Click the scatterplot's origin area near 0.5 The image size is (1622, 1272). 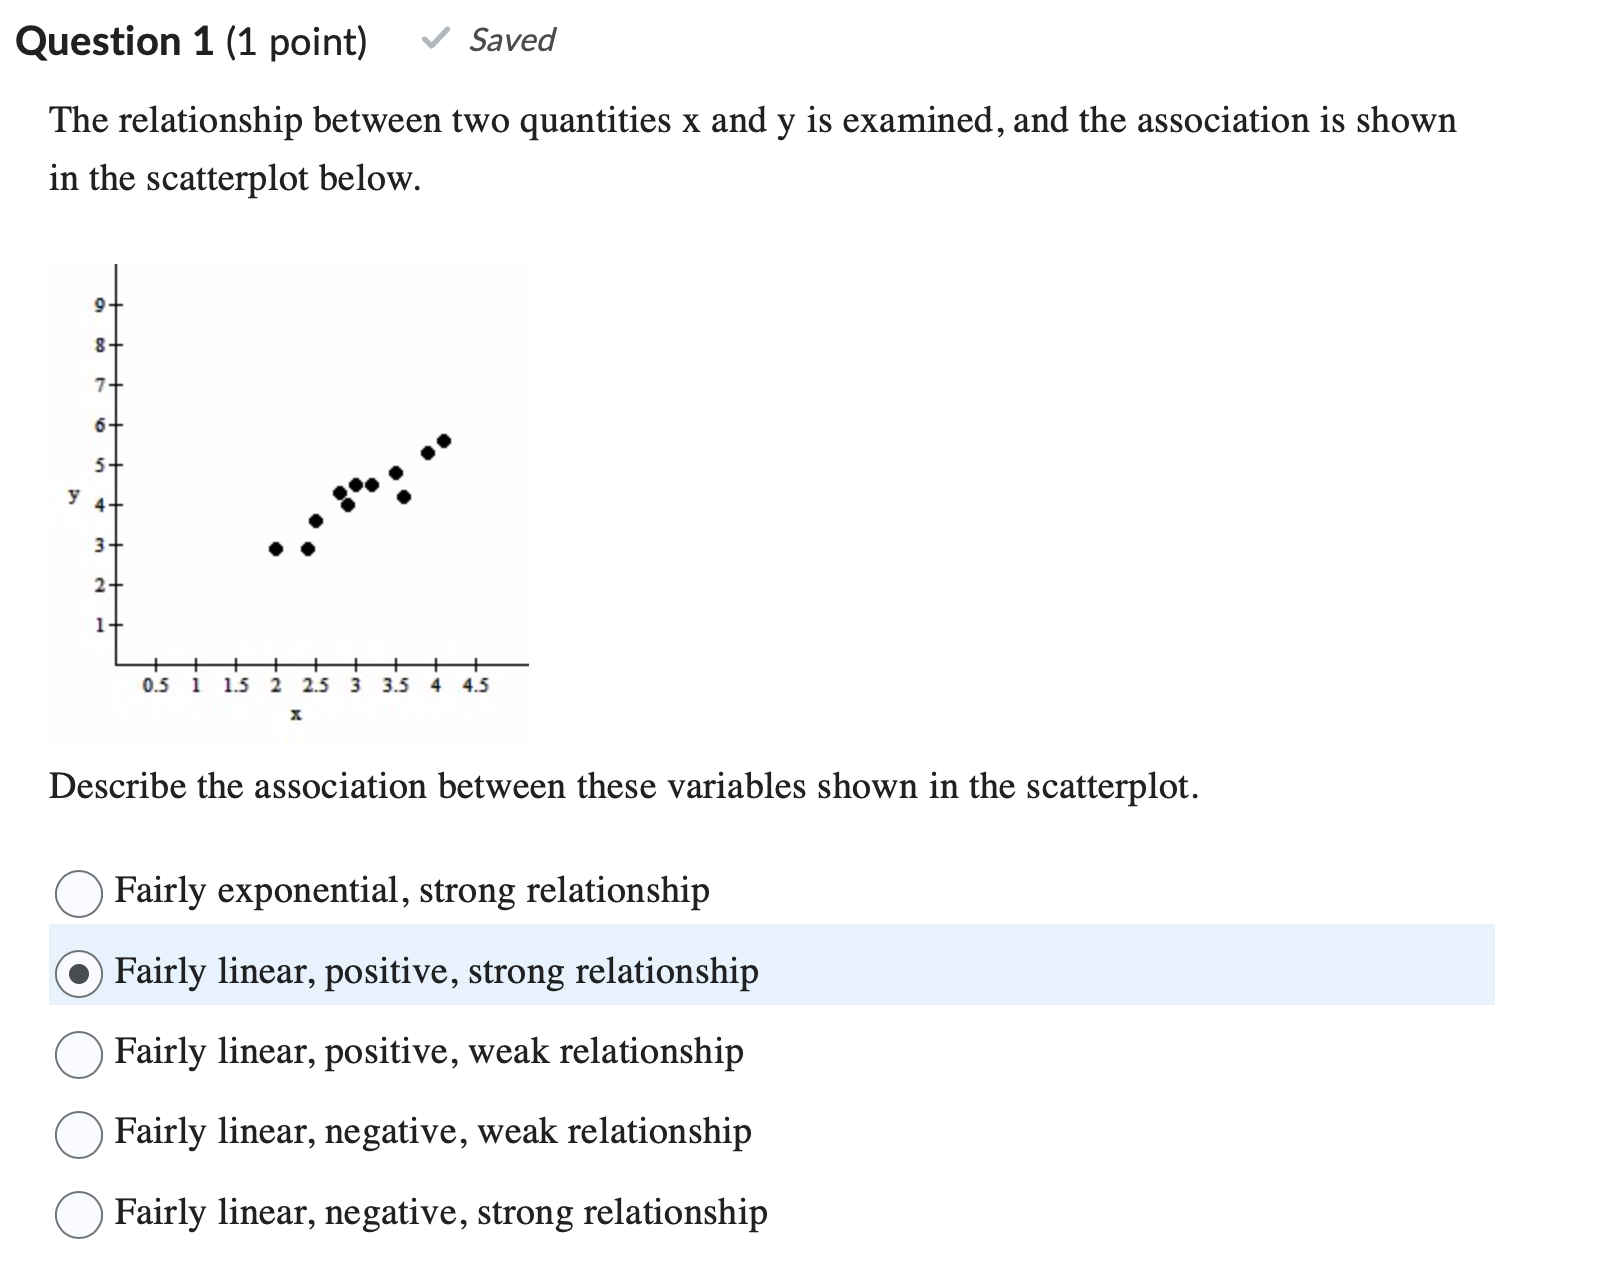click(x=155, y=684)
